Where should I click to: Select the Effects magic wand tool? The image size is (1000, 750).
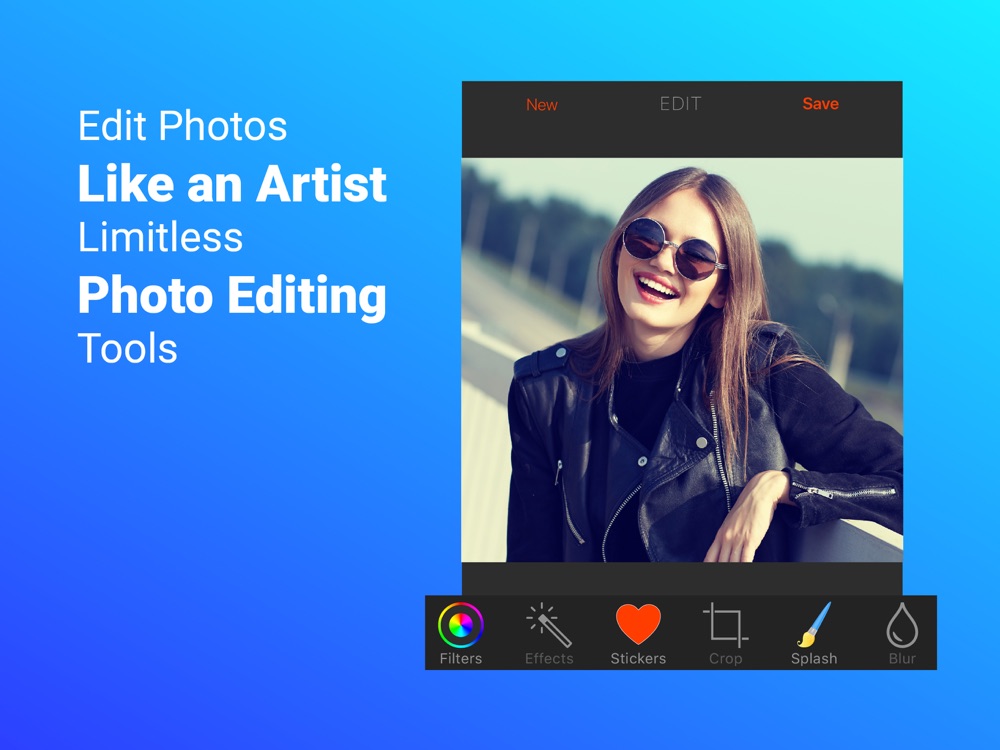548,633
